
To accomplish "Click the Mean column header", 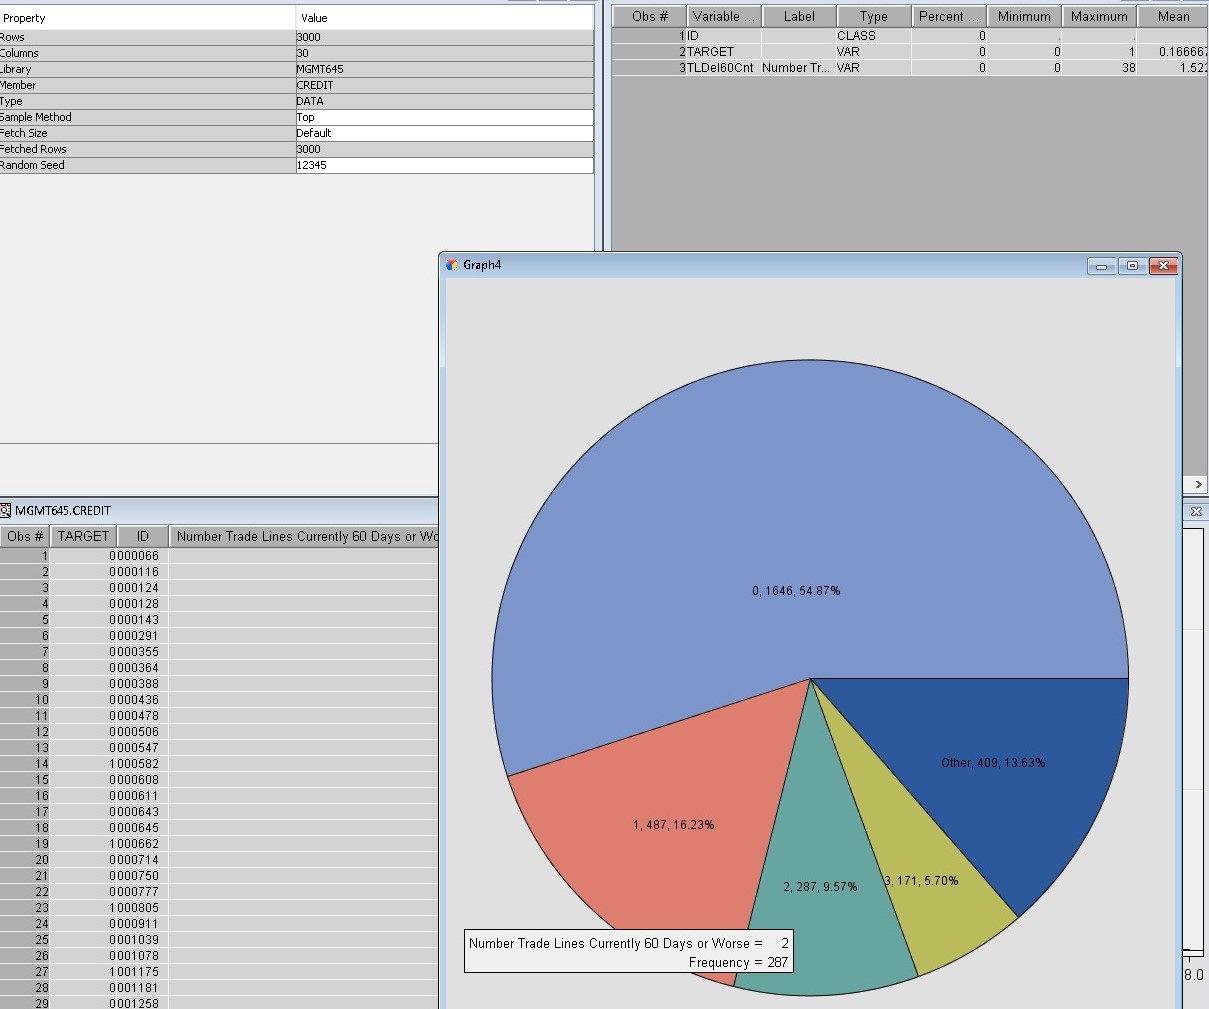I will coord(1174,16).
